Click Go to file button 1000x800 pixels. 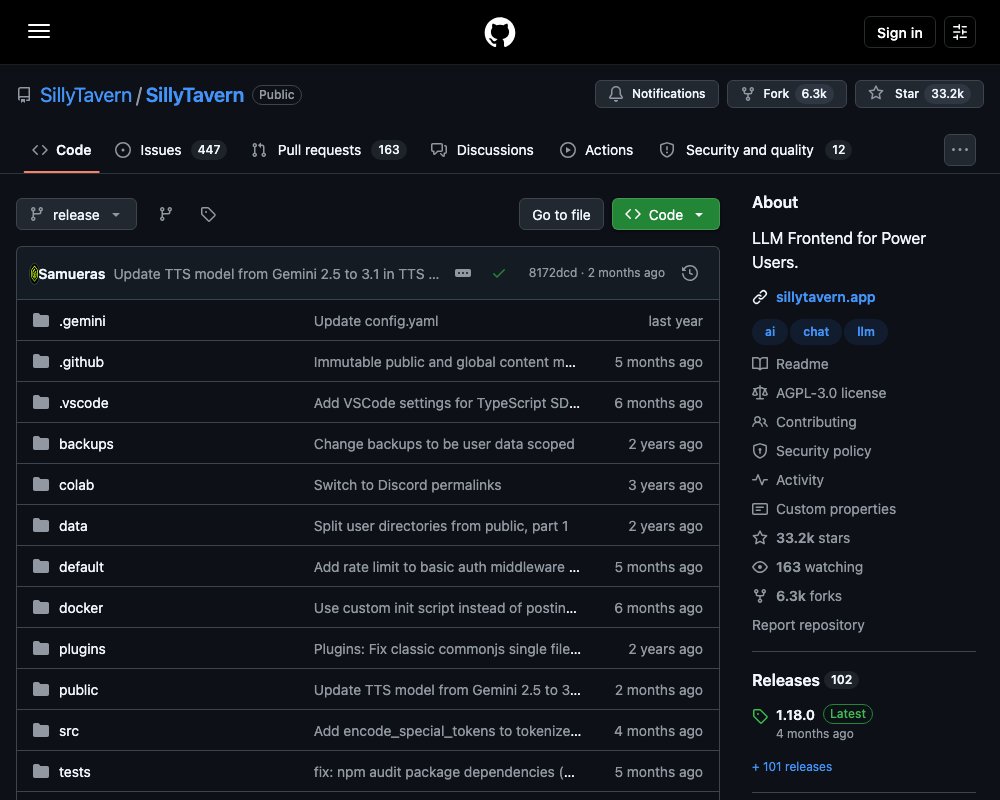[x=561, y=214]
